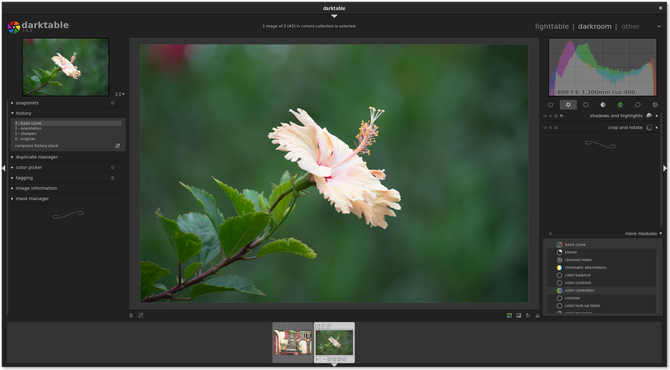Click star rating on flower filmstrip thumbnail
The height and width of the screenshot is (370, 670).
click(x=336, y=359)
